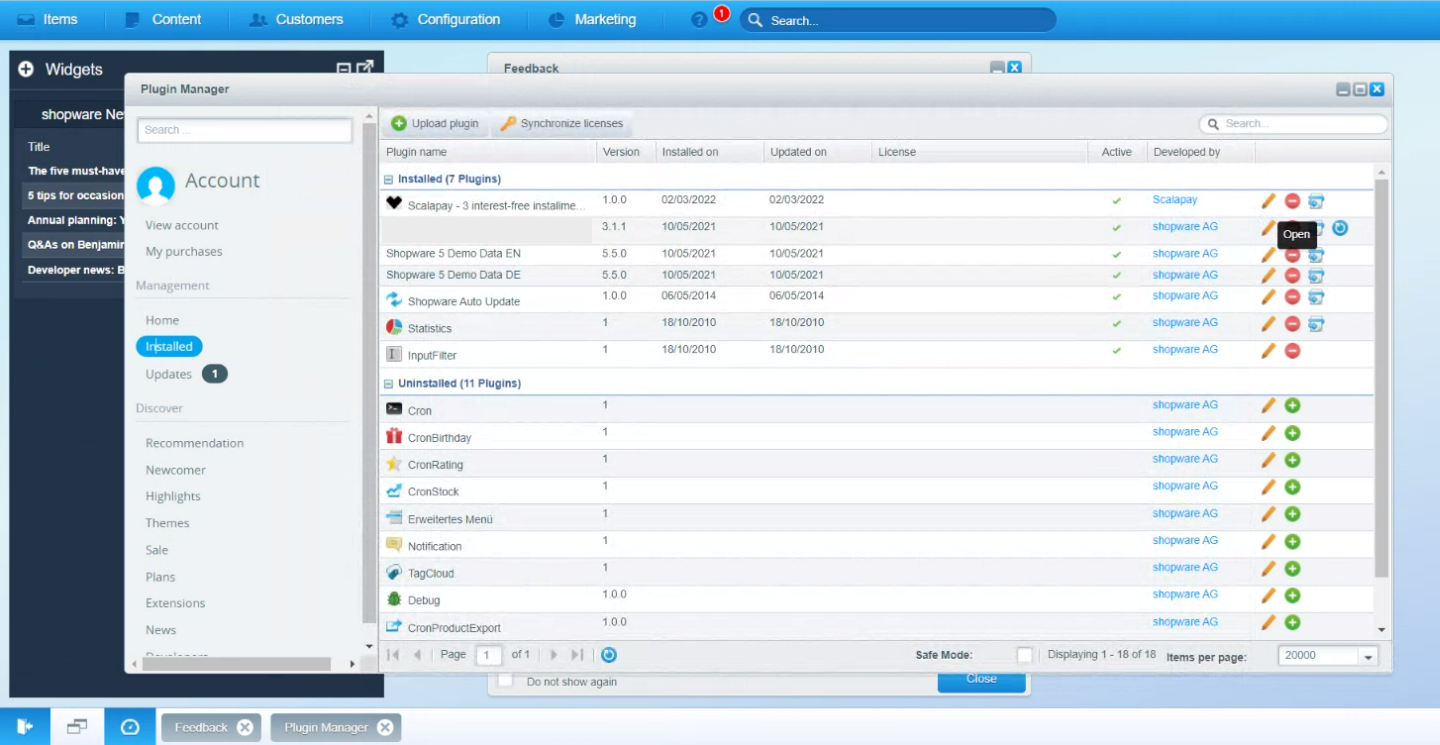Viewport: 1440px width, 745px height.
Task: Sort by the Installed on column header
Action: tap(709, 152)
